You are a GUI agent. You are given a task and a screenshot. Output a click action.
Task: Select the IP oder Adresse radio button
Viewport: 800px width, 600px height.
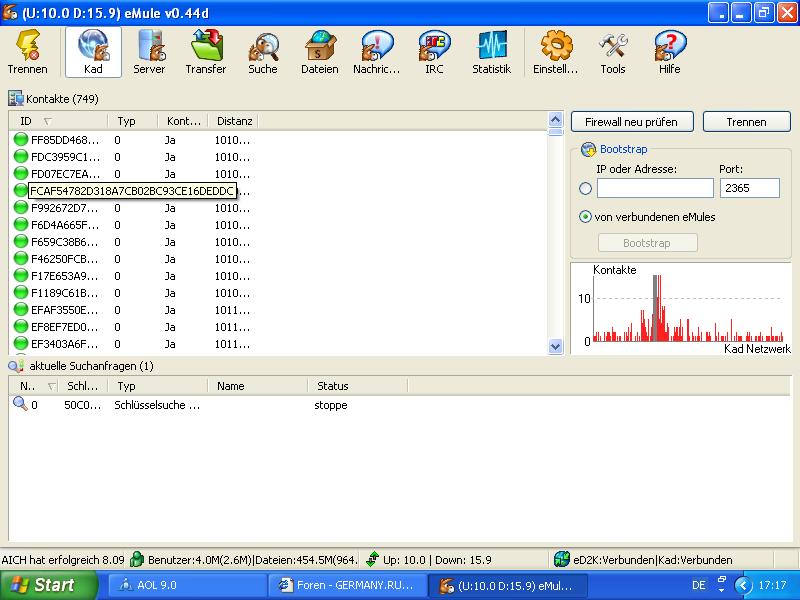[586, 189]
